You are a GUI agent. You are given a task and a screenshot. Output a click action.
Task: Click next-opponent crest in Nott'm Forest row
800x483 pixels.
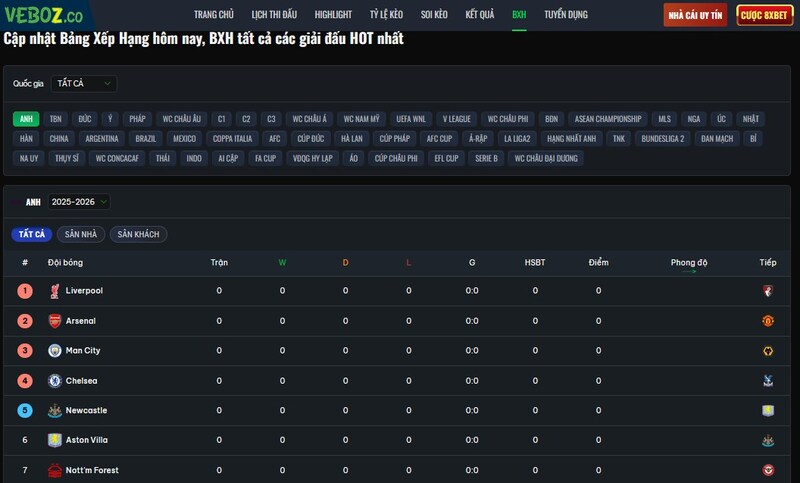point(768,470)
